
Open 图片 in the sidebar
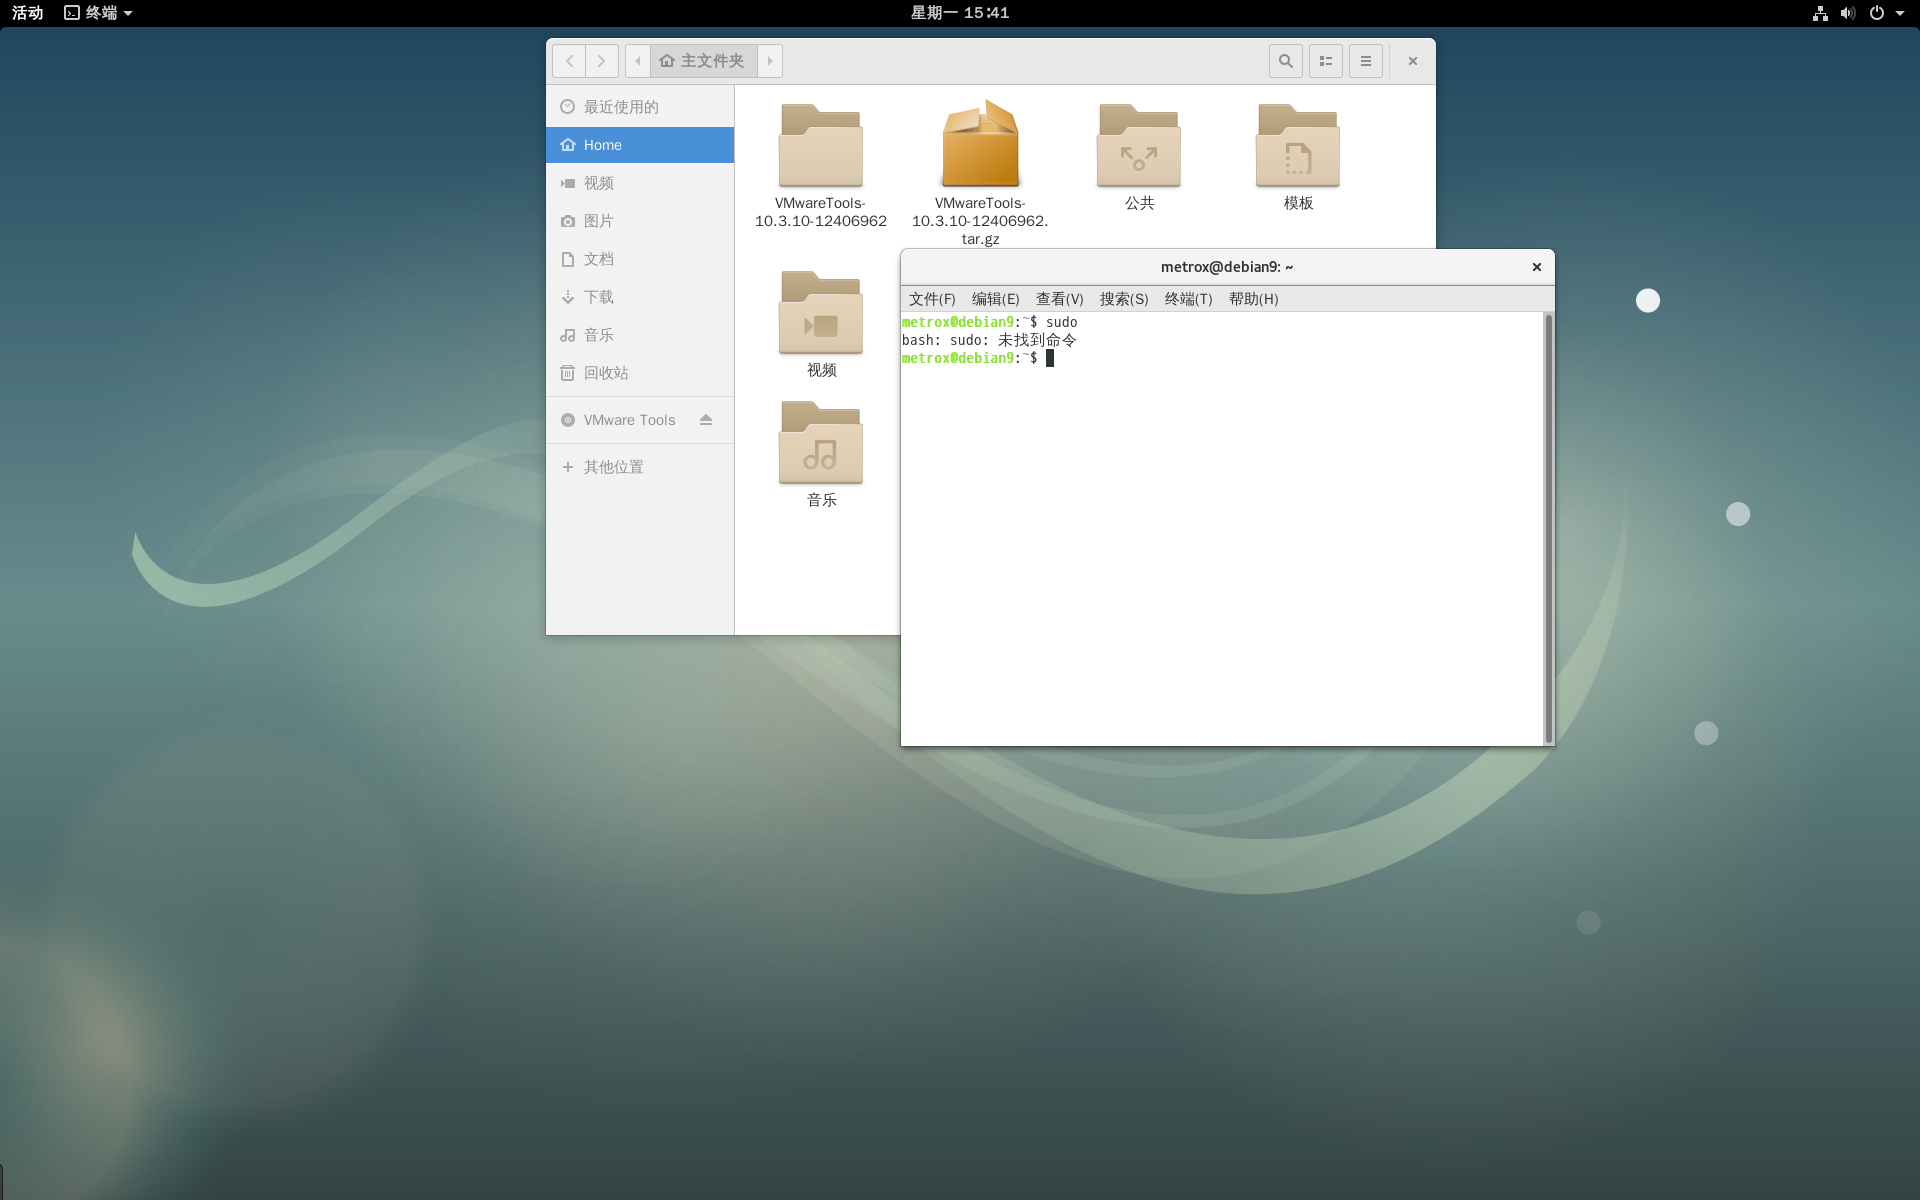pyautogui.click(x=640, y=221)
